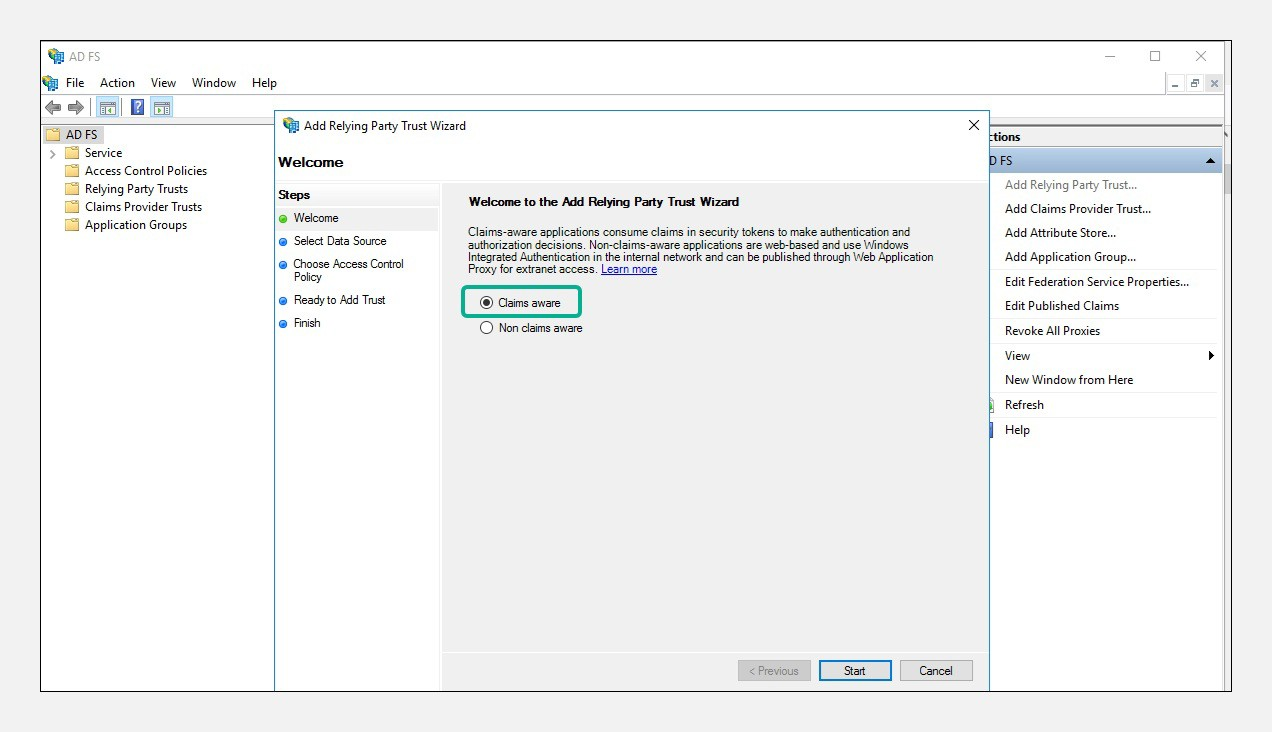Click the blue Help question mark icon
Screen dimensions: 1272x732
click(x=137, y=108)
